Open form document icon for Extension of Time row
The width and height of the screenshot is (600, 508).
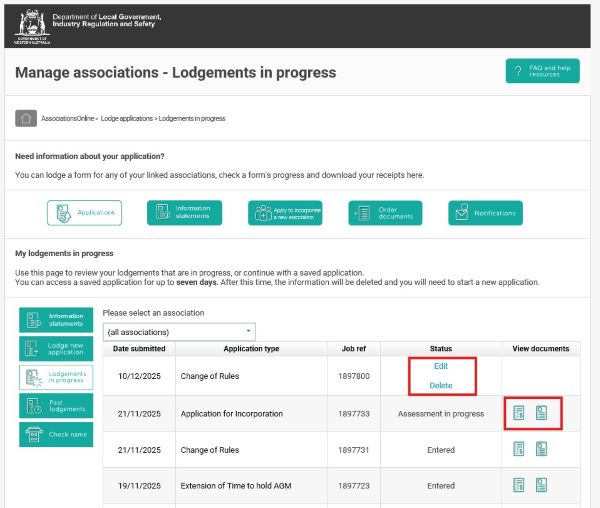tap(541, 485)
